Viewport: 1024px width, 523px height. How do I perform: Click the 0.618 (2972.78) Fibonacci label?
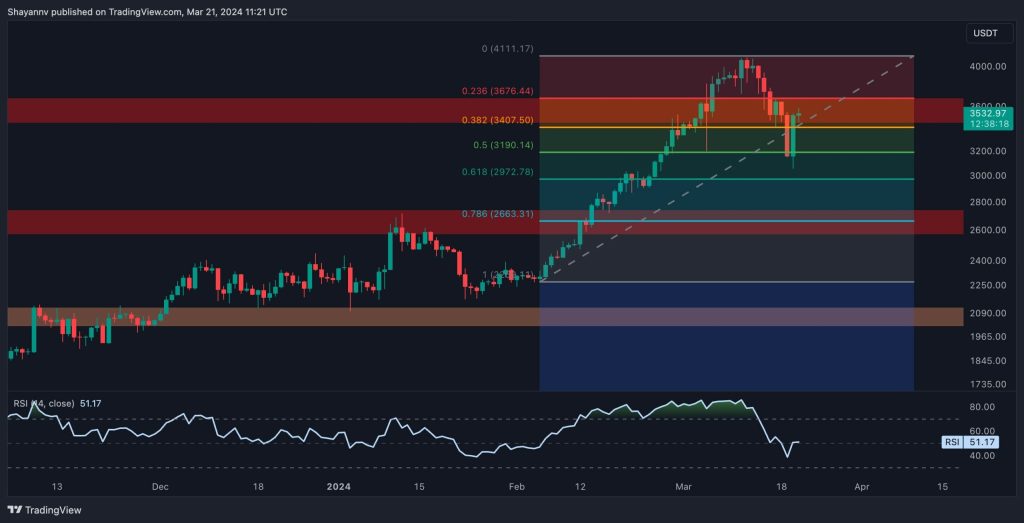point(499,172)
